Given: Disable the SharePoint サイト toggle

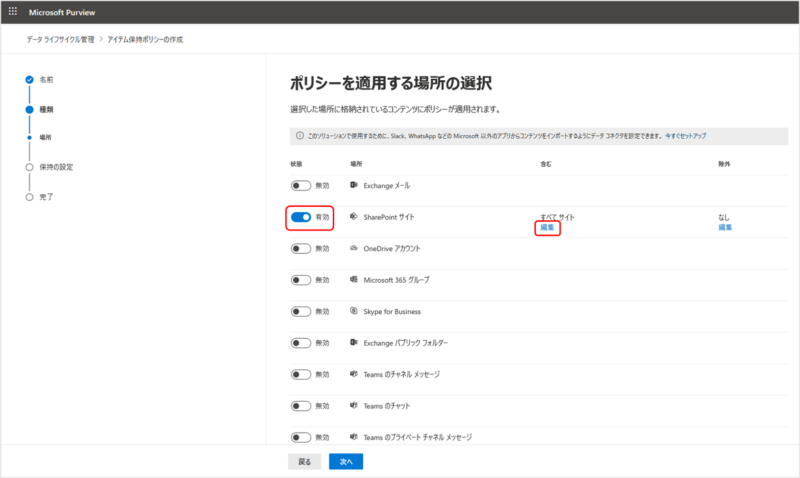Looking at the screenshot, I should 300,216.
